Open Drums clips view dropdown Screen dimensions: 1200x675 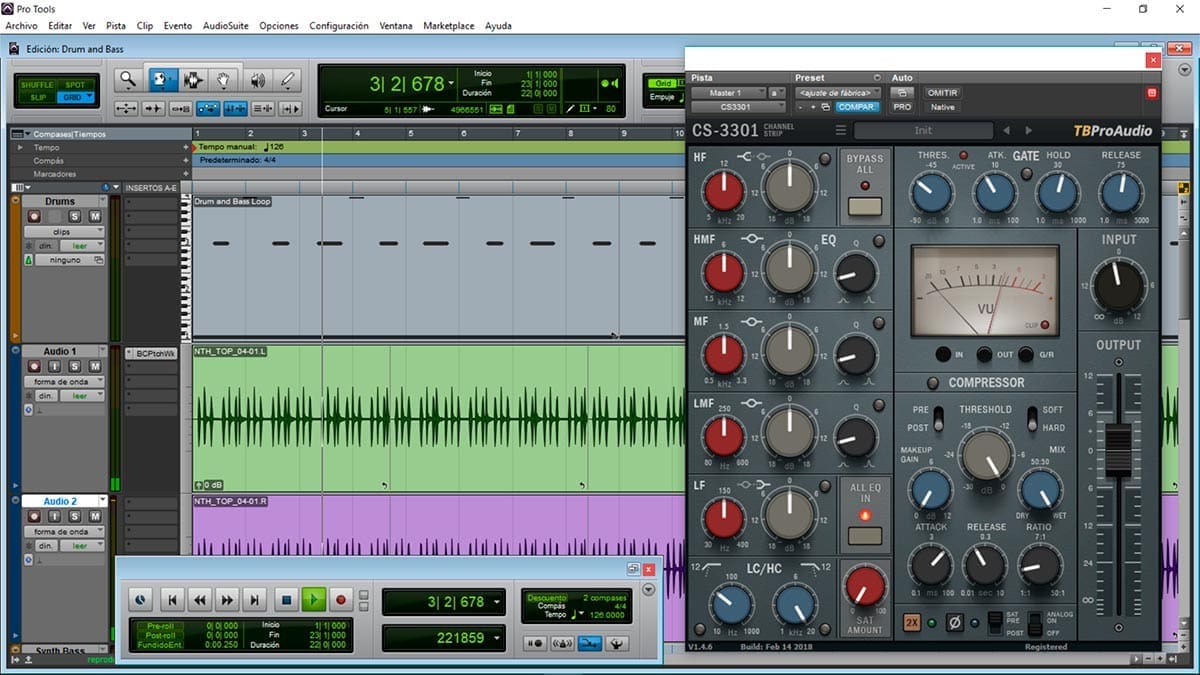[64, 231]
